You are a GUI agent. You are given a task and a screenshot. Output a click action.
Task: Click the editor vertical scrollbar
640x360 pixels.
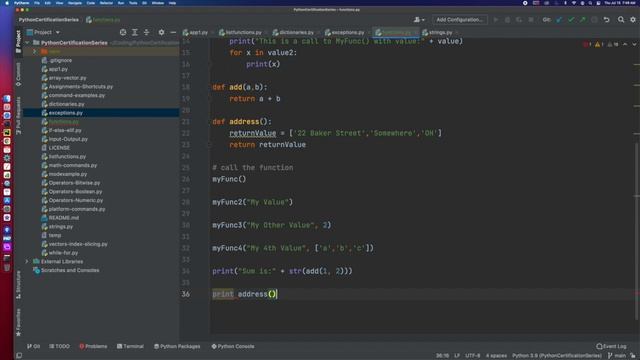coord(637,231)
